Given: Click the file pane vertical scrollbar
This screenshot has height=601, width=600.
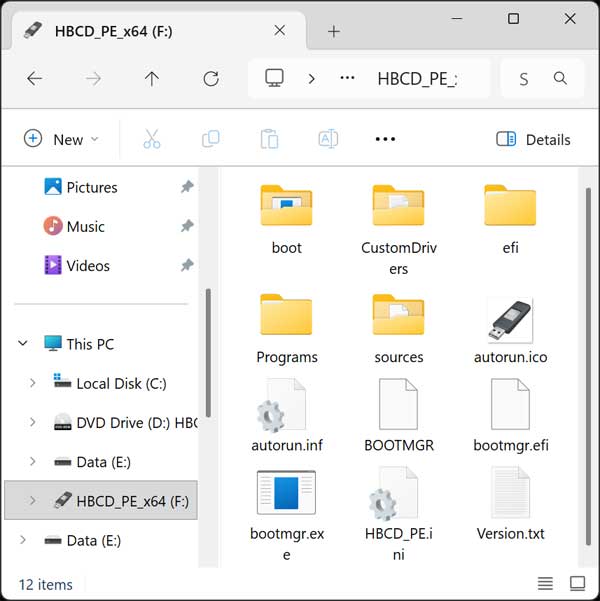Looking at the screenshot, I should [x=588, y=366].
